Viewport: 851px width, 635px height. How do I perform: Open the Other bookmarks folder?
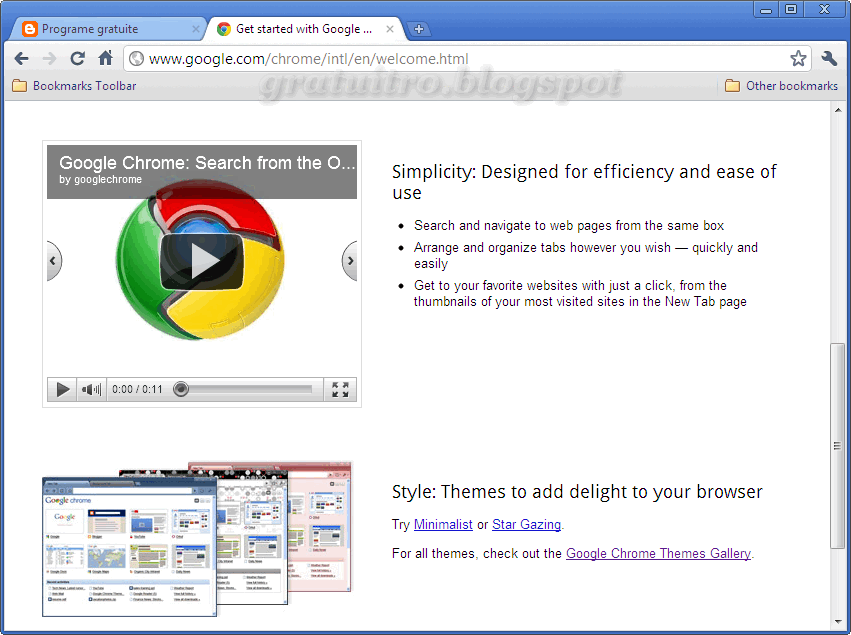[782, 86]
